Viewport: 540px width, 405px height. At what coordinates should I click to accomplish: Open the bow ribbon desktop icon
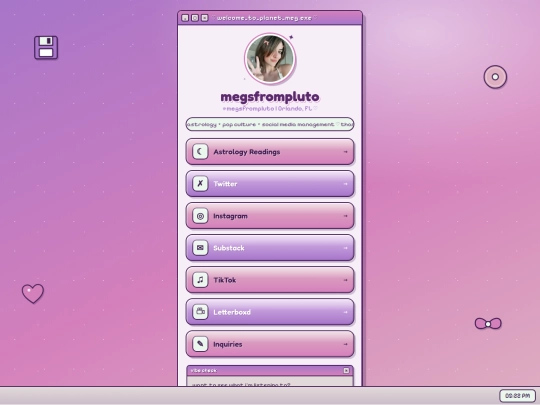pyautogui.click(x=488, y=324)
